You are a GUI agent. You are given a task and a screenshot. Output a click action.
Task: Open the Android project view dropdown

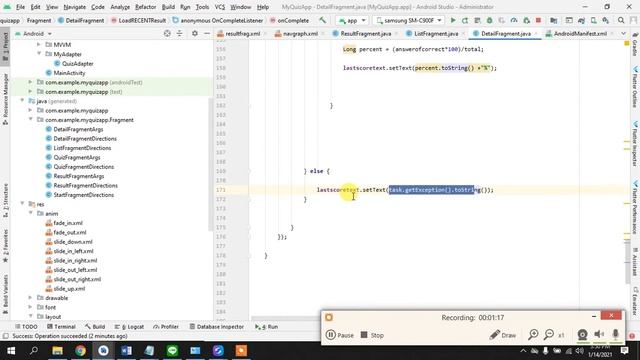(33, 33)
